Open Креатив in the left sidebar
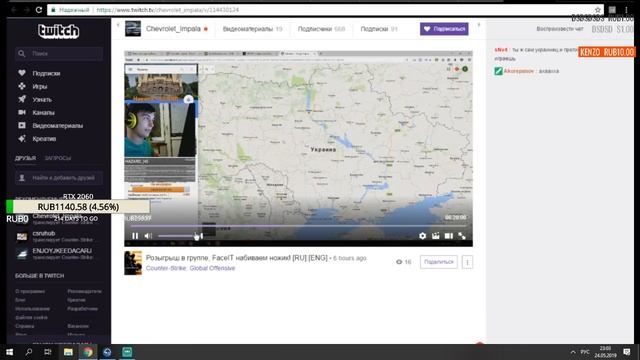 point(44,139)
